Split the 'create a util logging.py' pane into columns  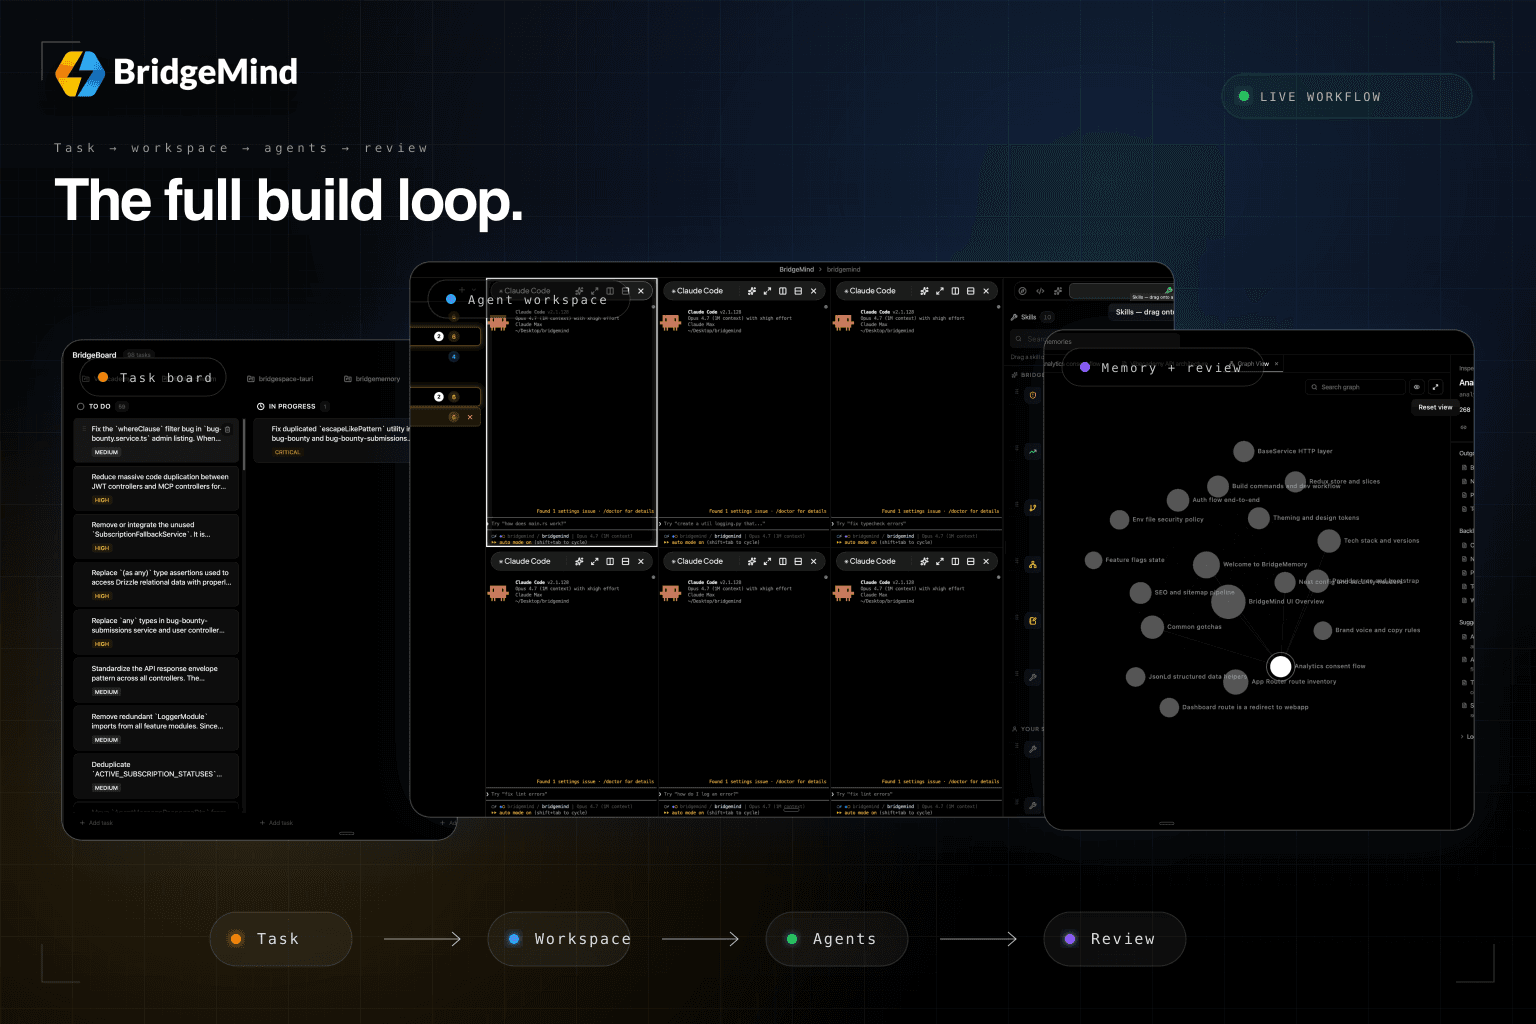pos(782,291)
